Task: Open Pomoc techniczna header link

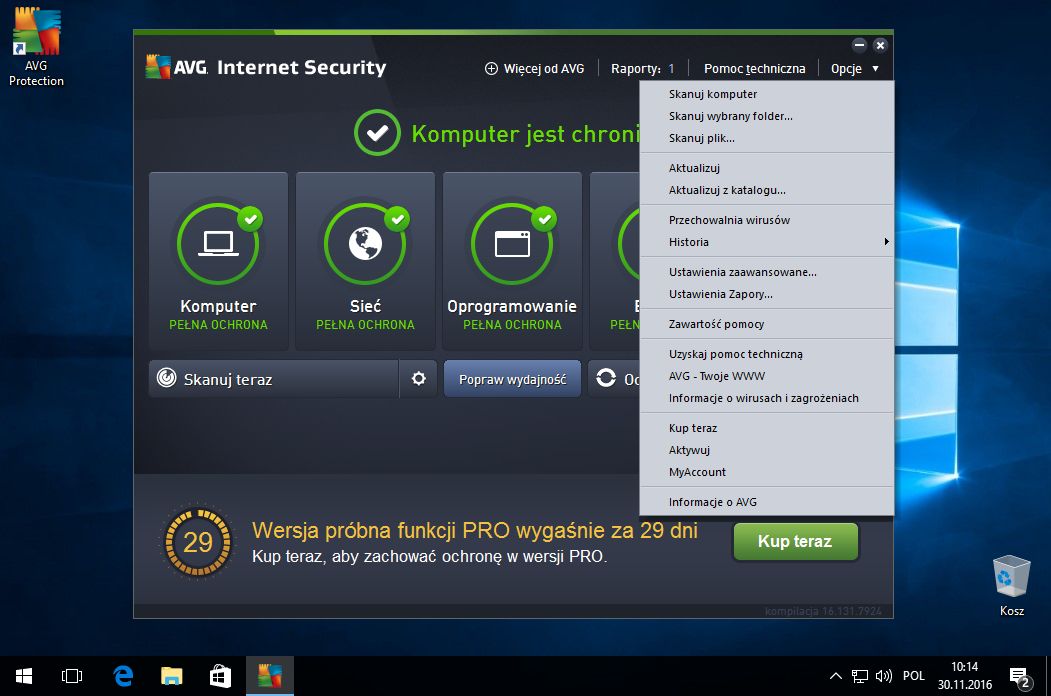Action: 754,68
